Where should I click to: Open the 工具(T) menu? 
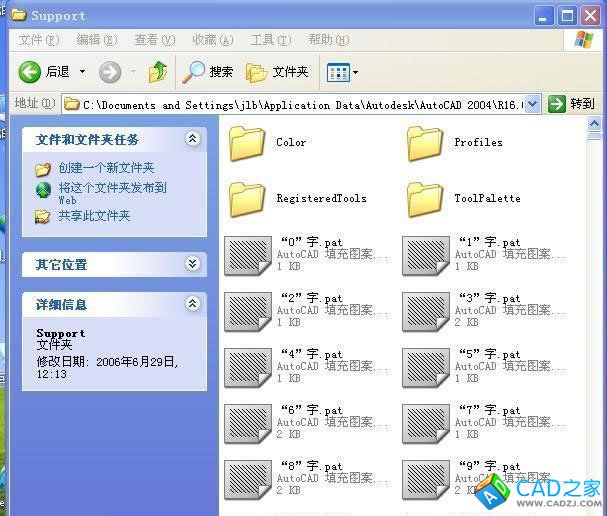pyautogui.click(x=271, y=40)
